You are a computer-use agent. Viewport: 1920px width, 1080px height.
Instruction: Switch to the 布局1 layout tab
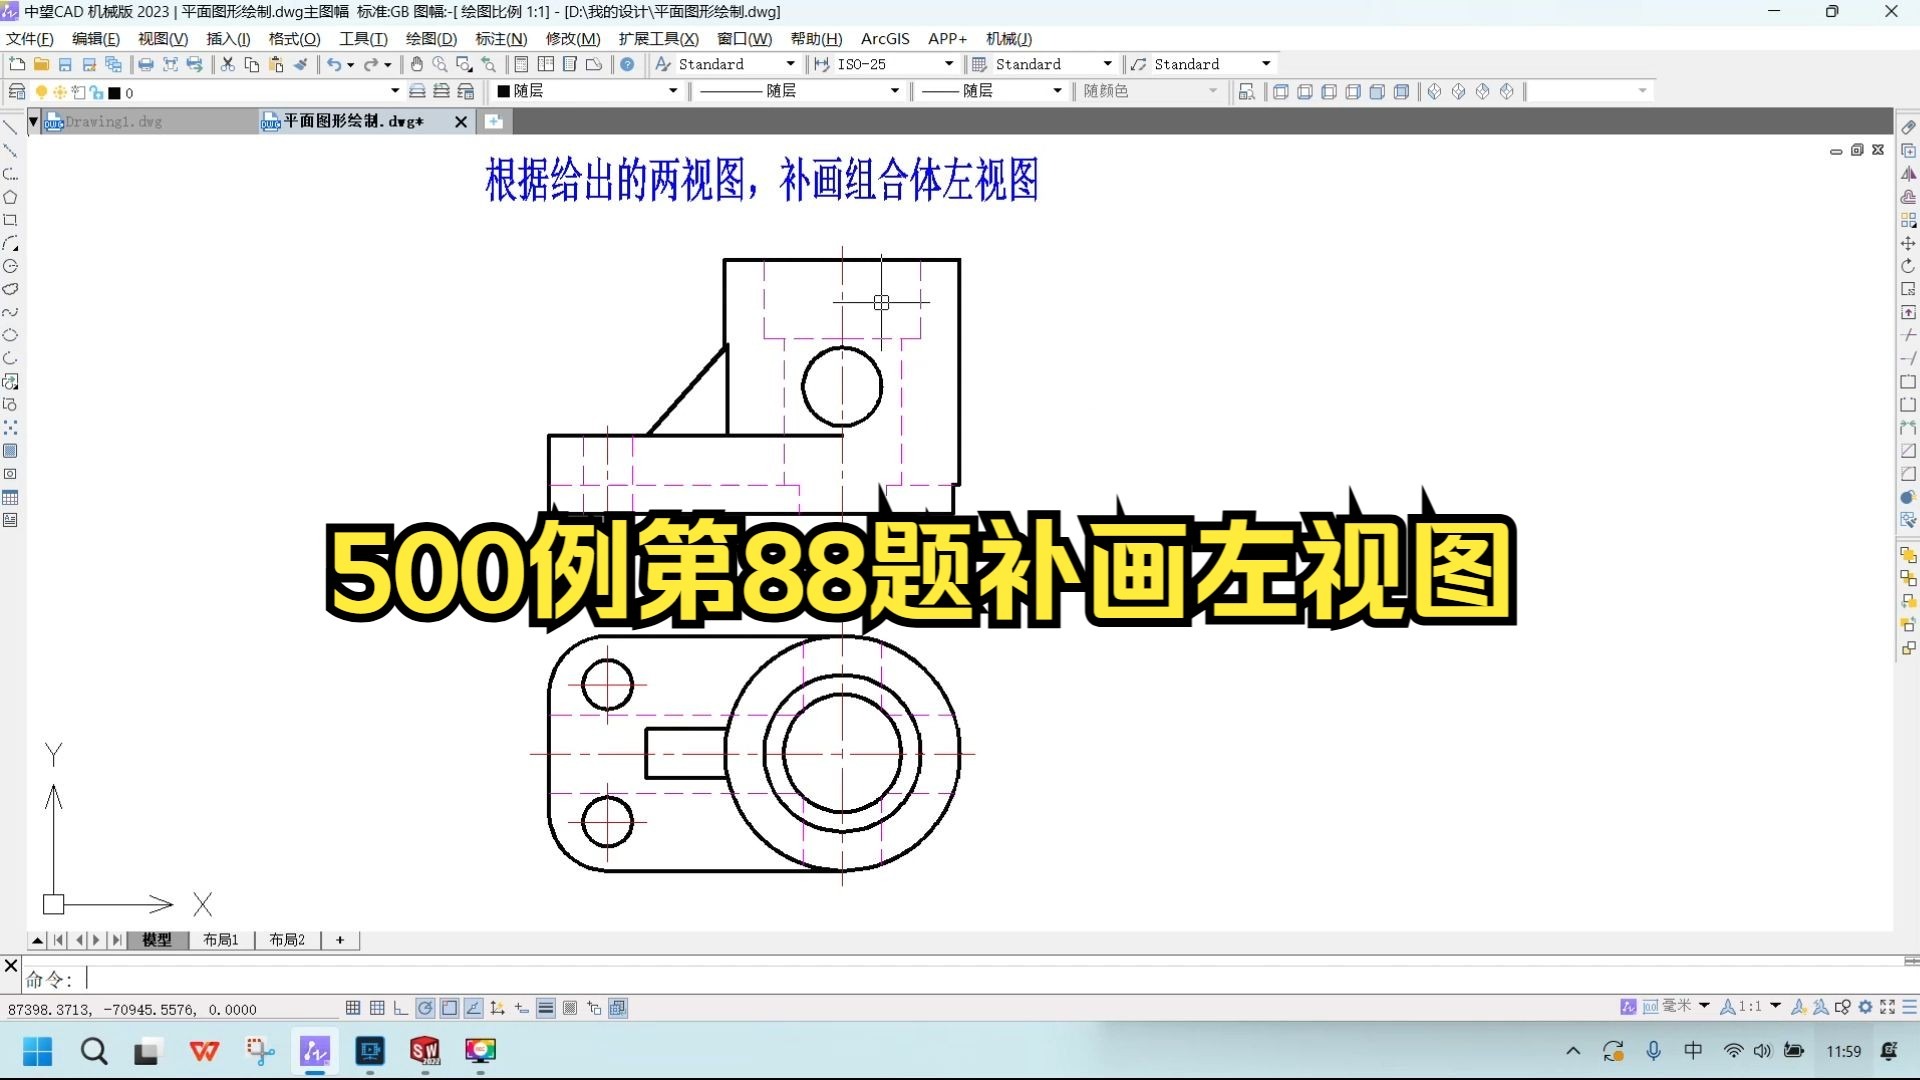[221, 940]
